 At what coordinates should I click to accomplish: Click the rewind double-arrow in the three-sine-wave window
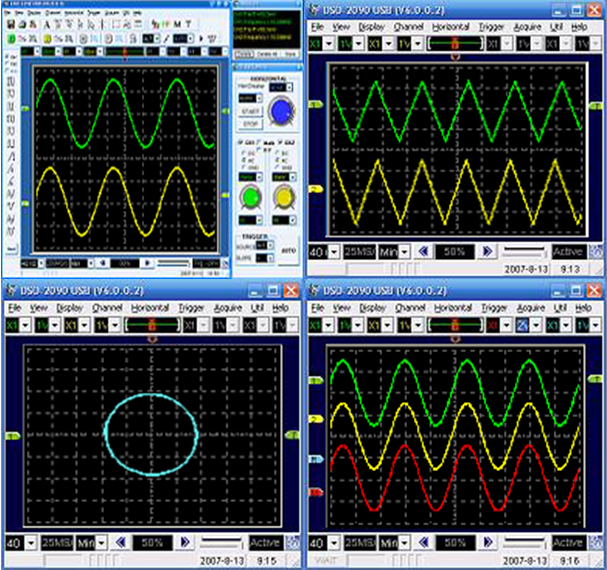424,542
